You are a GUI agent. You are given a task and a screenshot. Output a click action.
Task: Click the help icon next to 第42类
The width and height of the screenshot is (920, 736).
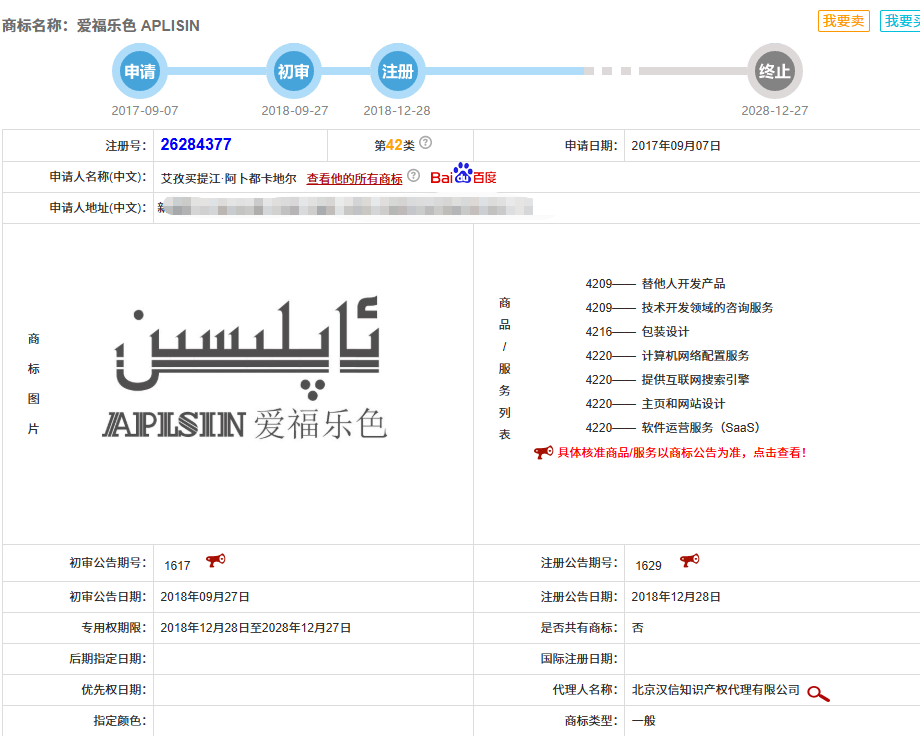(425, 143)
